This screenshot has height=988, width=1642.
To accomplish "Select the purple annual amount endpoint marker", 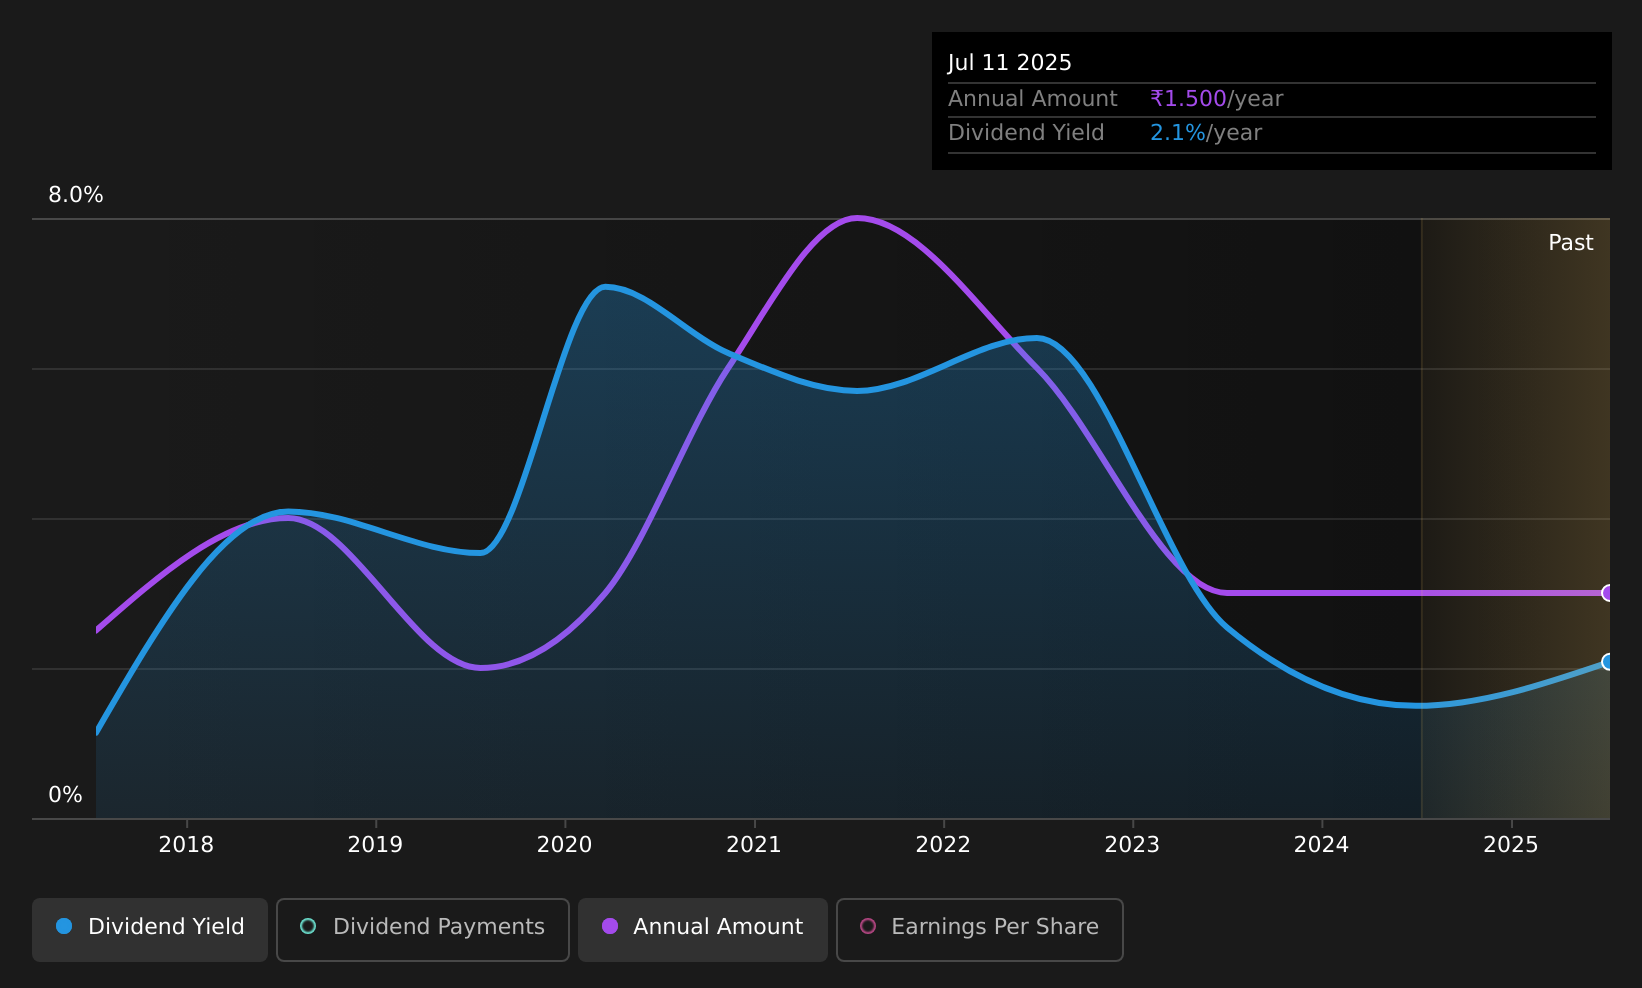I will tap(1608, 593).
